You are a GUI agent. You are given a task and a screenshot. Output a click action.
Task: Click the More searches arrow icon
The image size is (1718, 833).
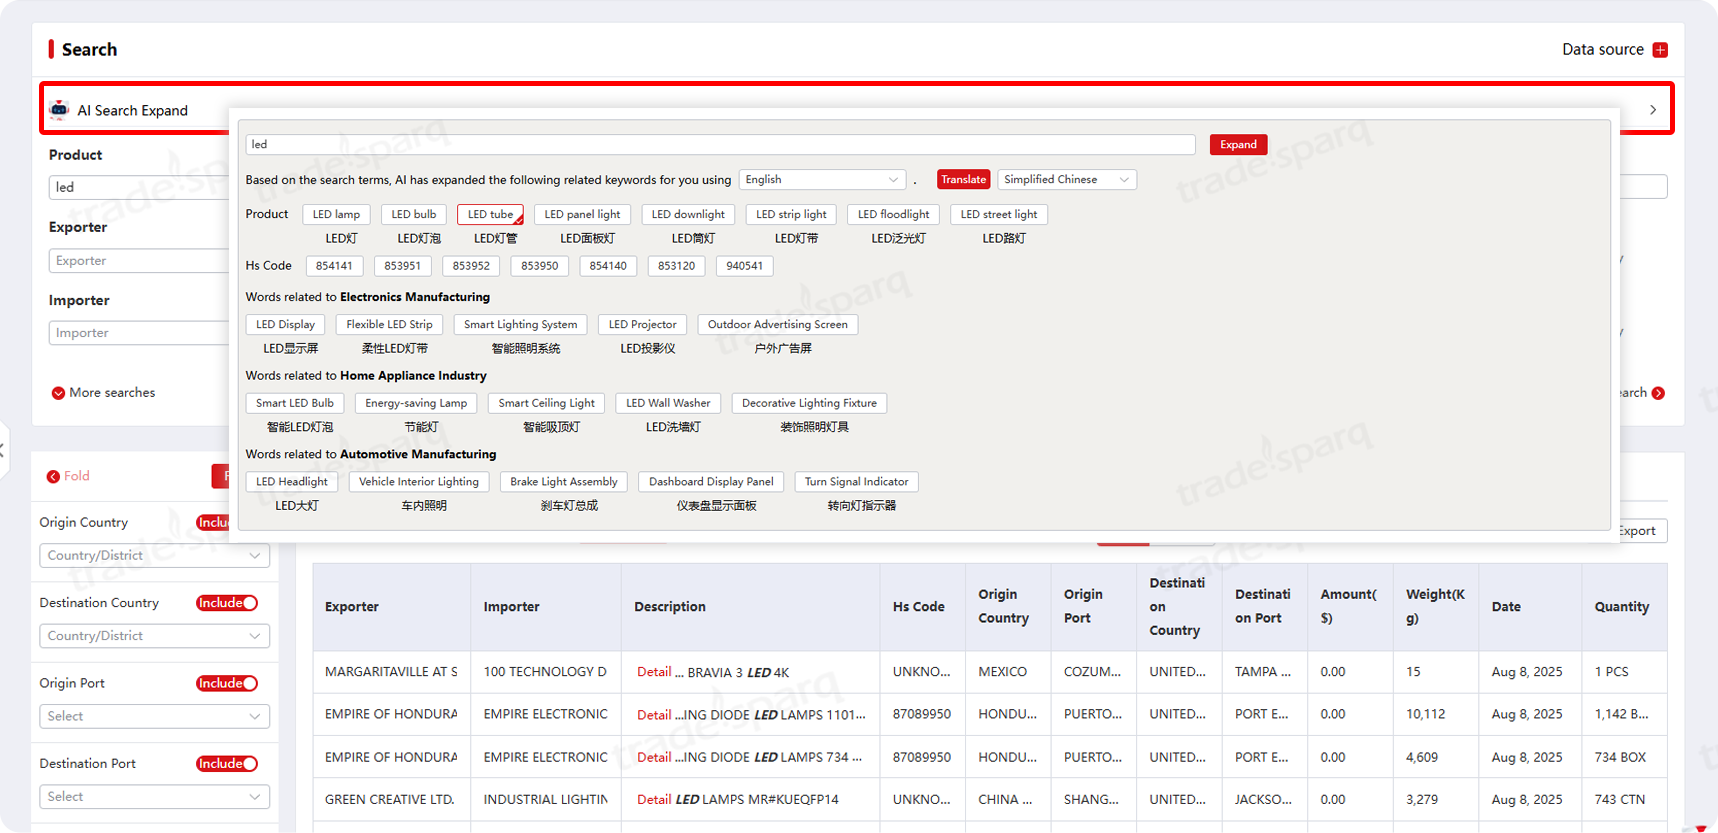[x=58, y=393]
